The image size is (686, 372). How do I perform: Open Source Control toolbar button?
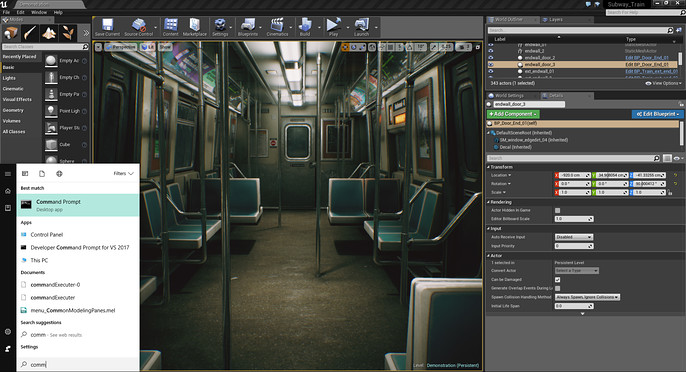(138, 27)
